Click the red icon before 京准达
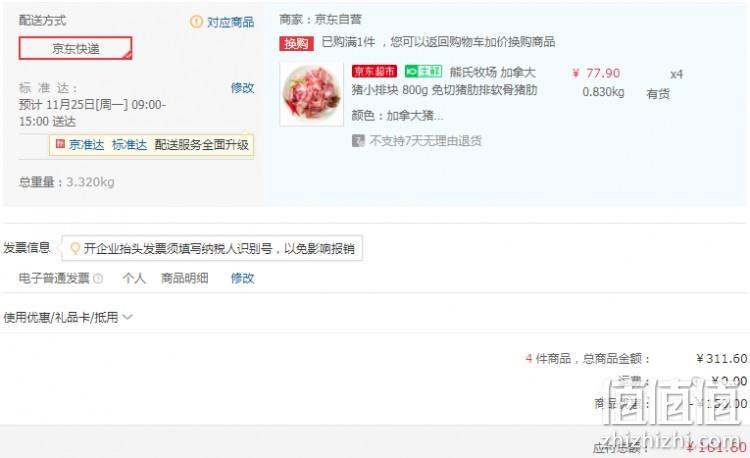Image resolution: width=750 pixels, height=458 pixels. pyautogui.click(x=60, y=144)
